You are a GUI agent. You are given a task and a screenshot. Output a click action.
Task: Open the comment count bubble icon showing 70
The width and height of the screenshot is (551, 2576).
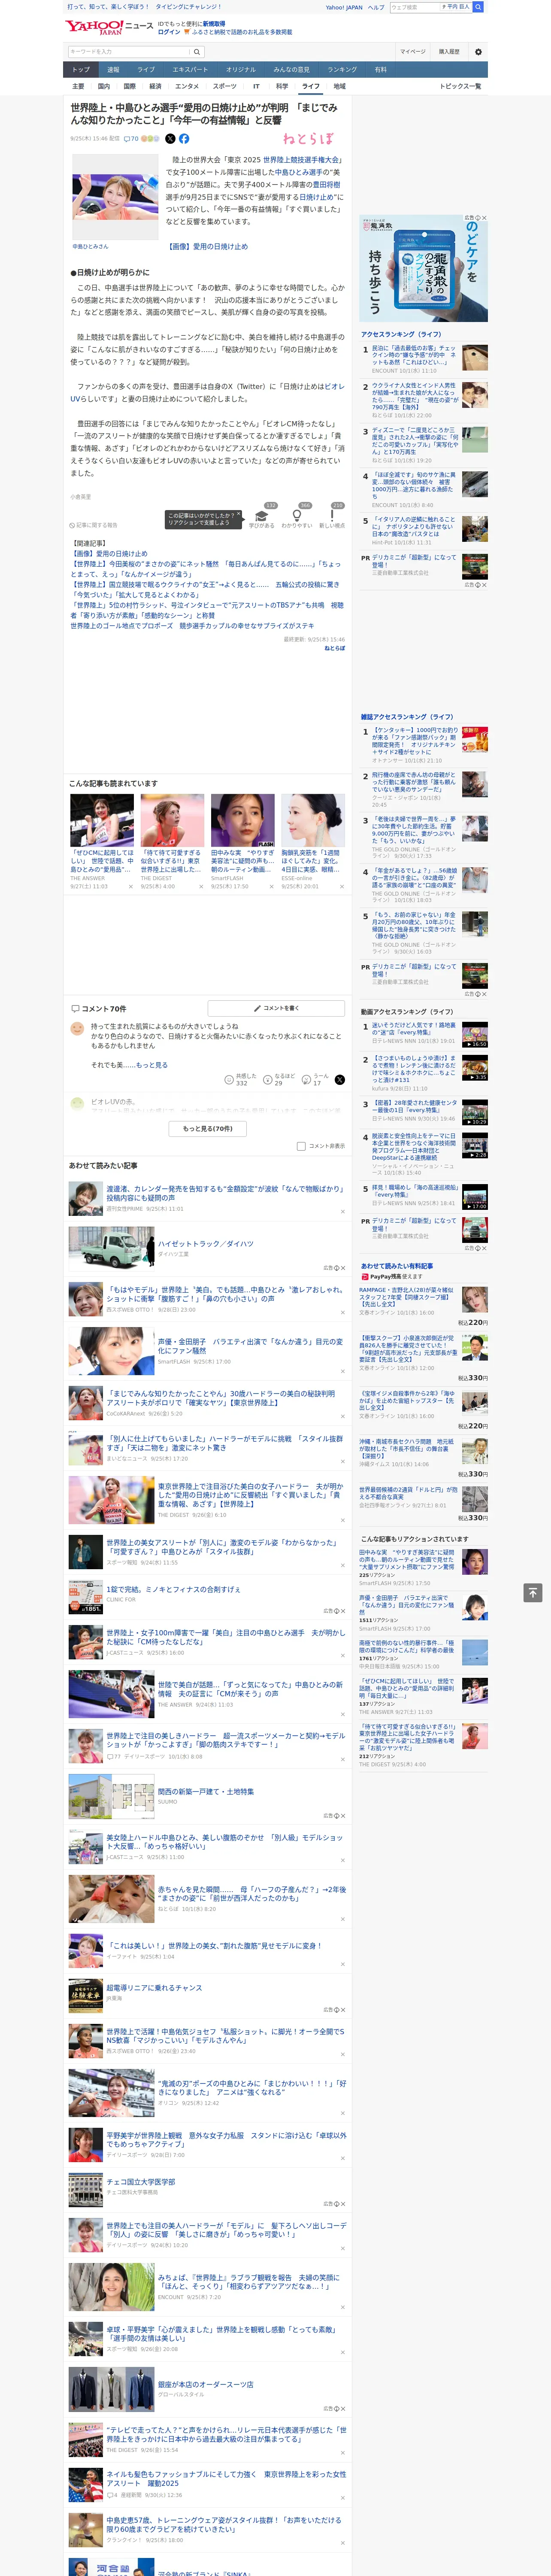click(x=131, y=139)
